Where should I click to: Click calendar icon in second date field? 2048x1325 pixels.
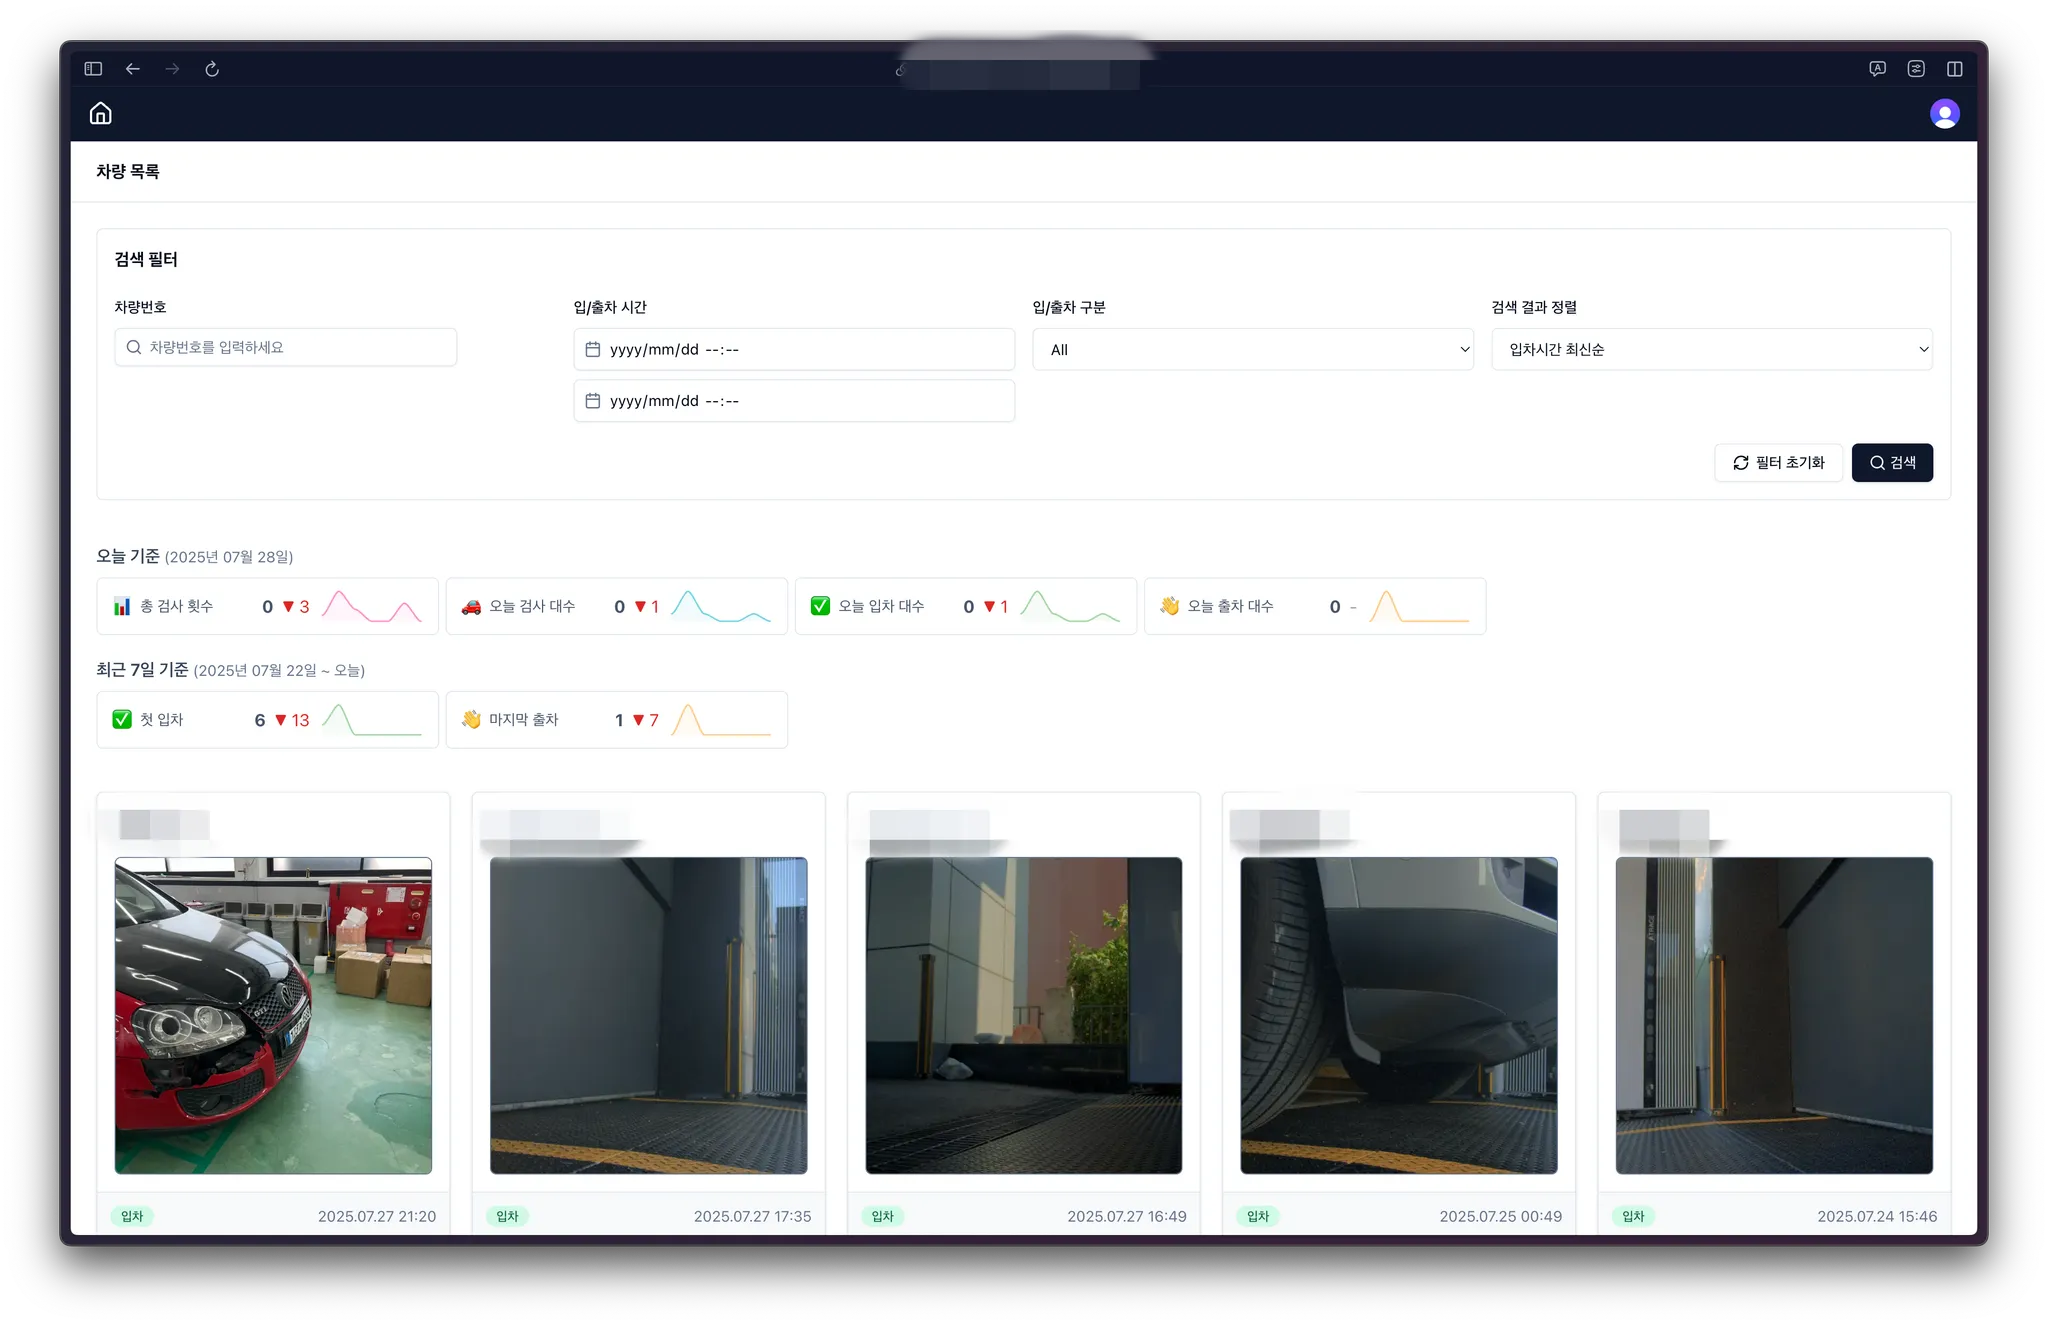(592, 401)
